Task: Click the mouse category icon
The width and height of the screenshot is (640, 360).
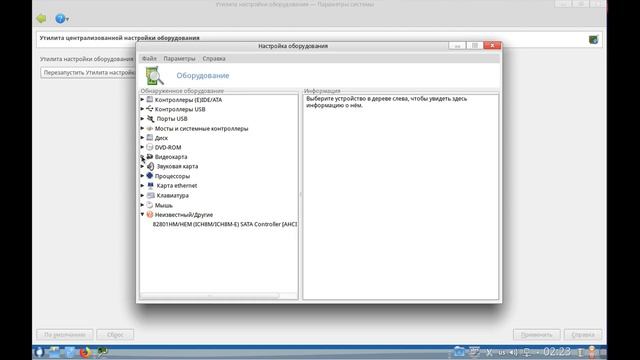Action: [150, 205]
